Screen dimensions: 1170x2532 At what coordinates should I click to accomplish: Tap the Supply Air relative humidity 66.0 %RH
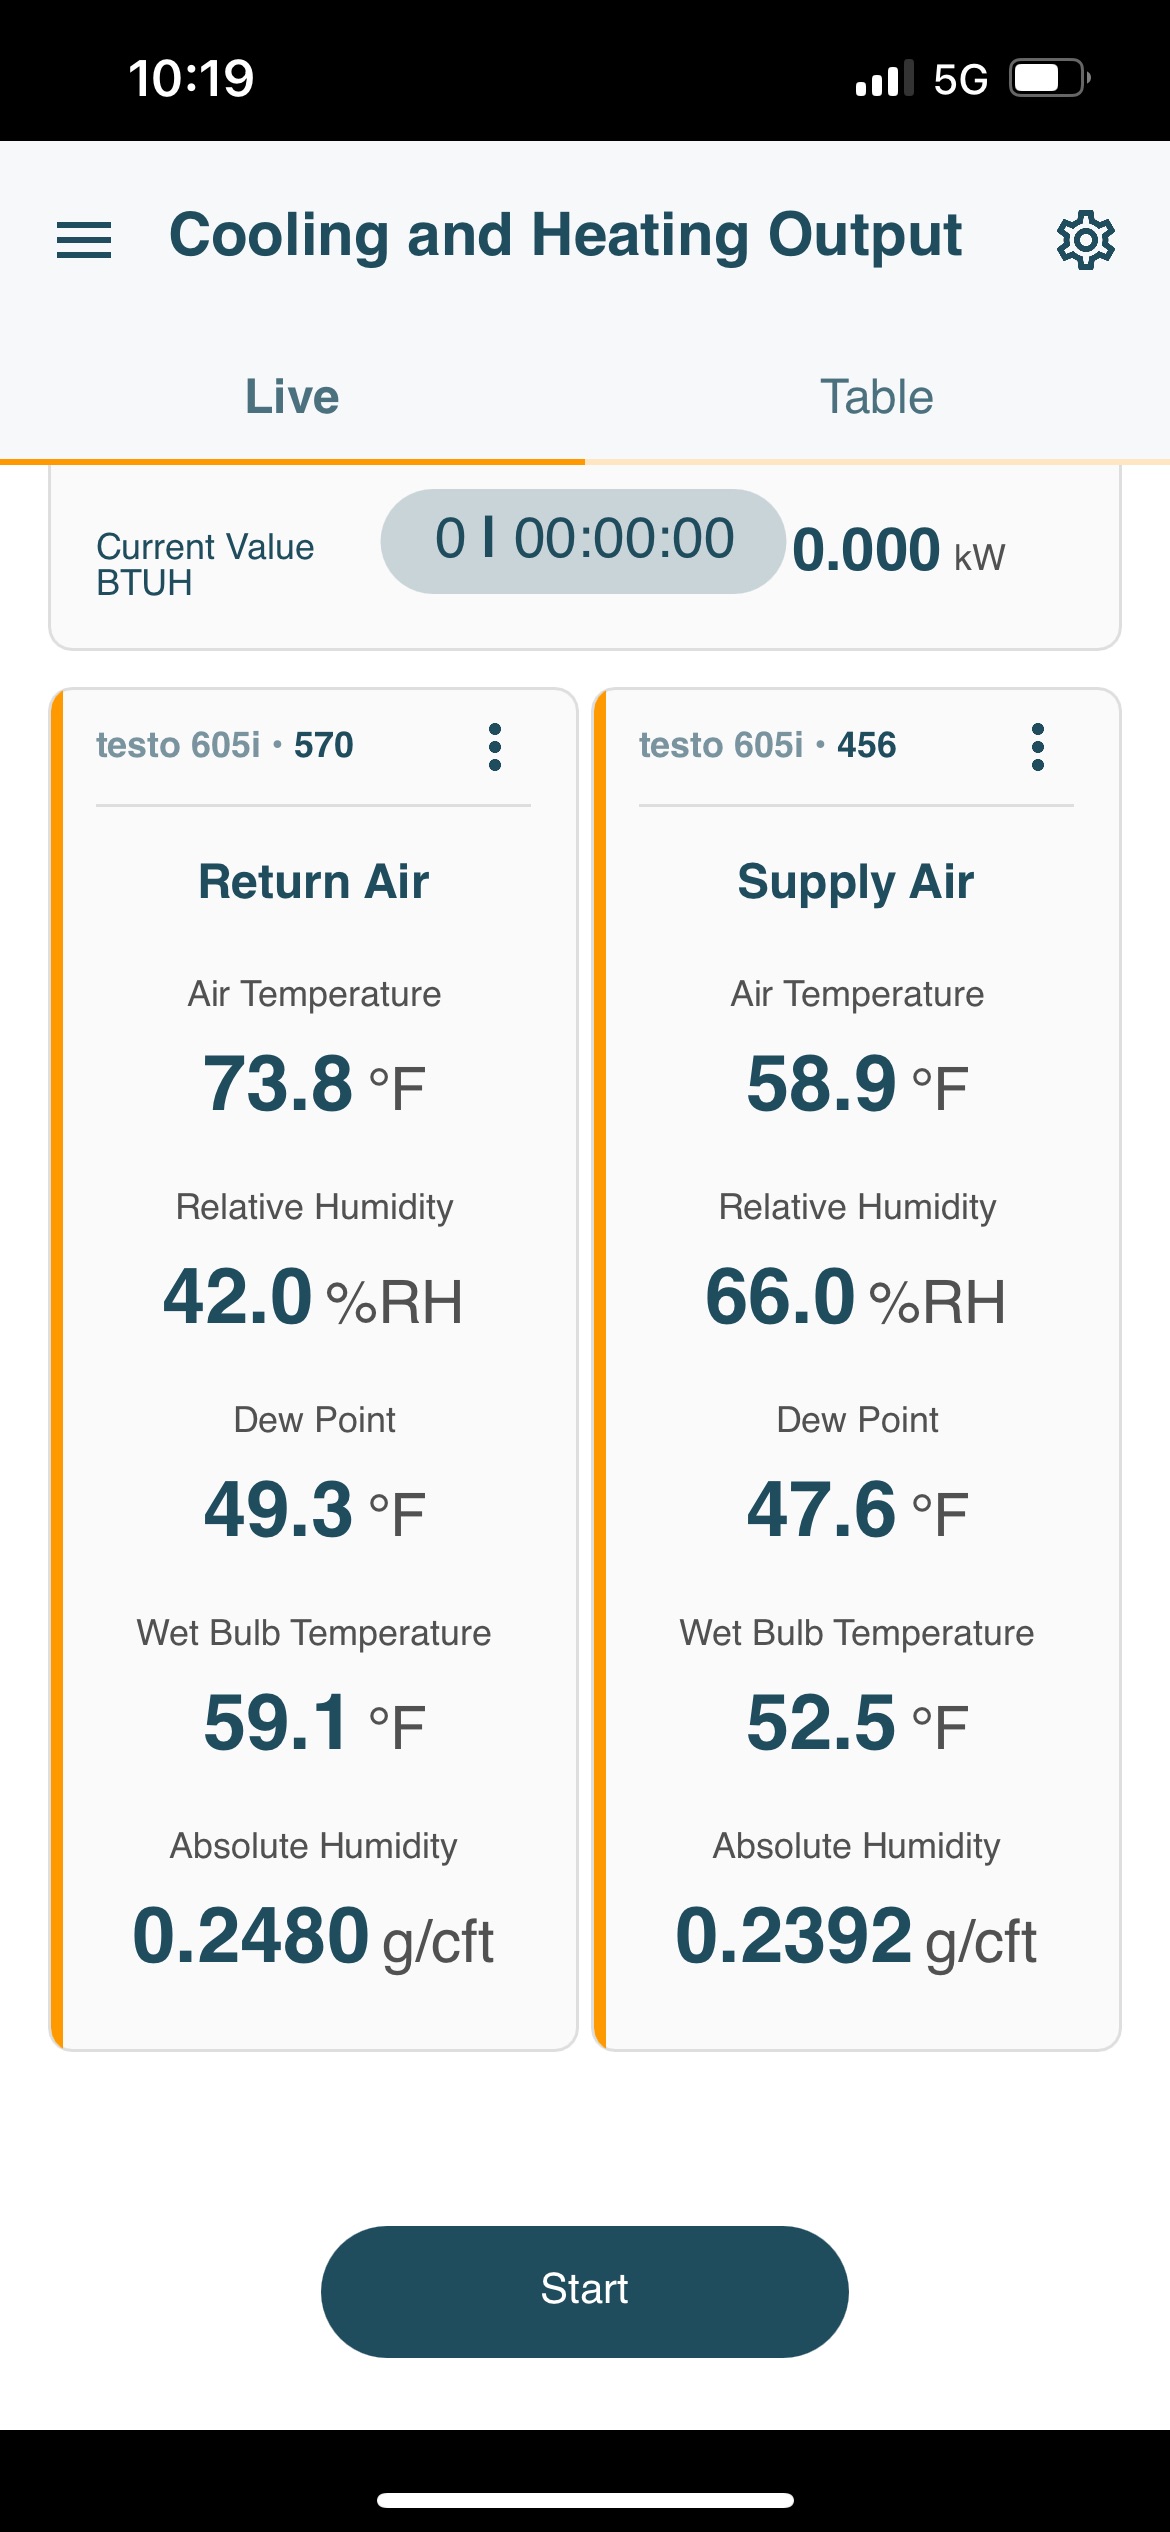coord(856,1298)
